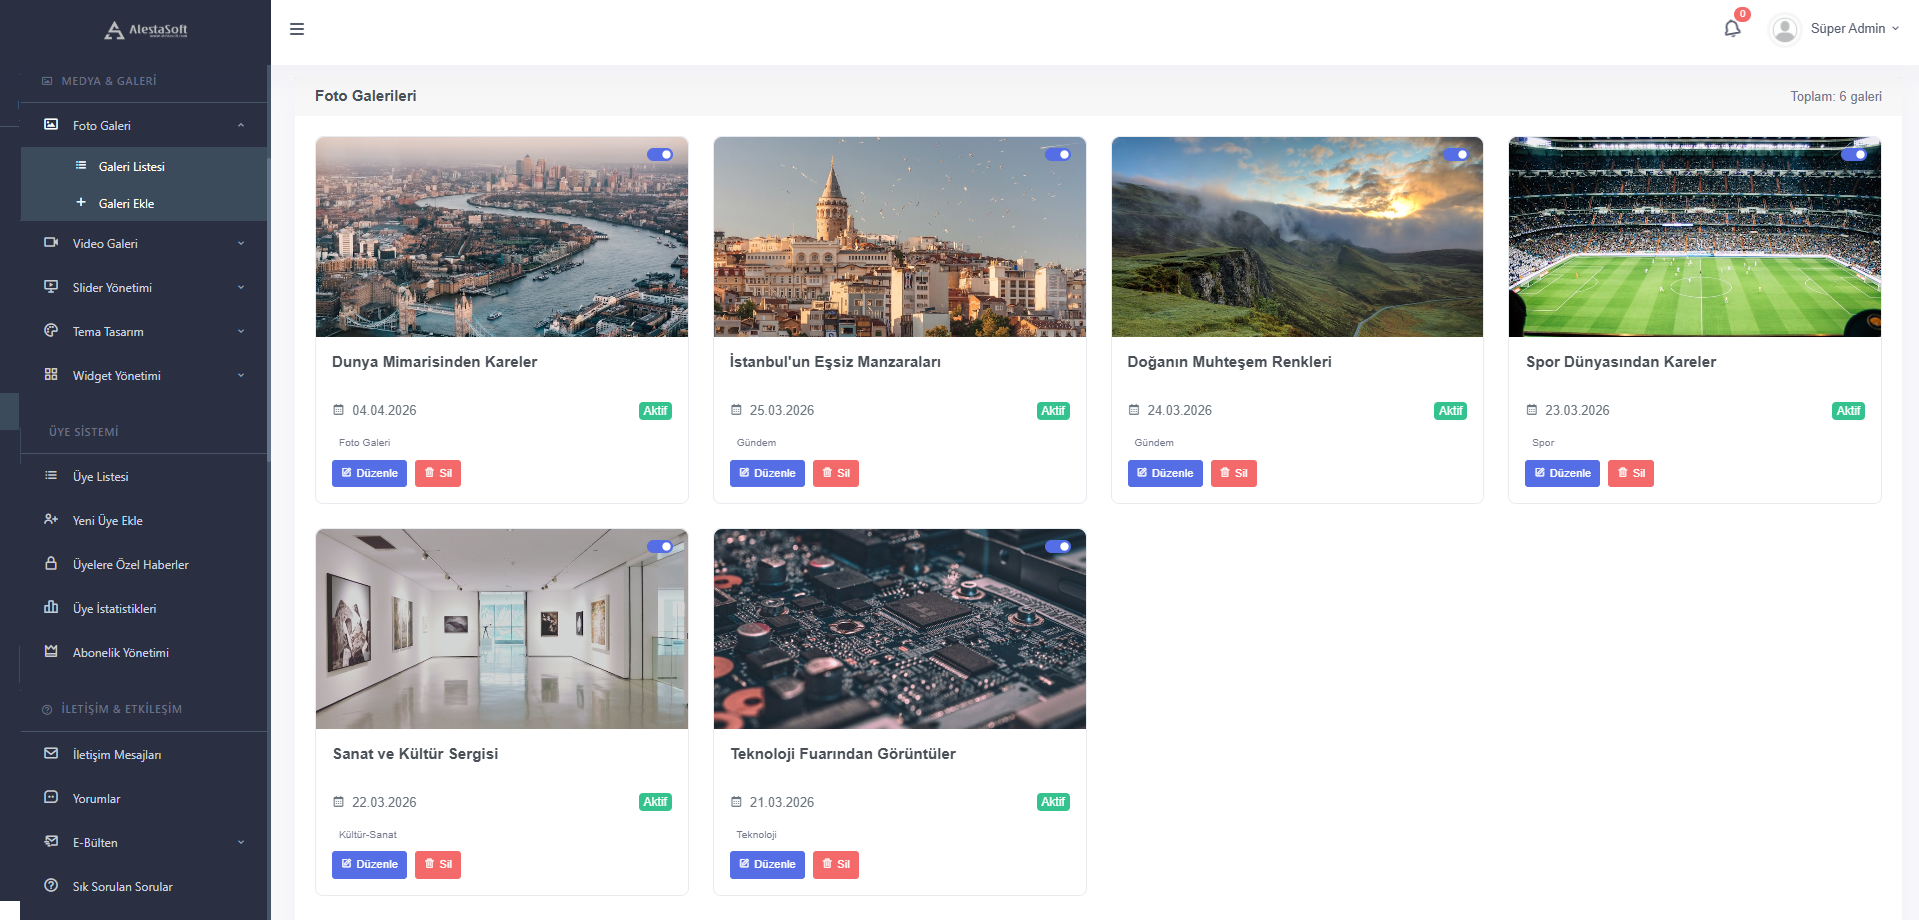
Task: Click the Sanat ve Kültür Sergisi thumbnail
Action: [x=502, y=629]
